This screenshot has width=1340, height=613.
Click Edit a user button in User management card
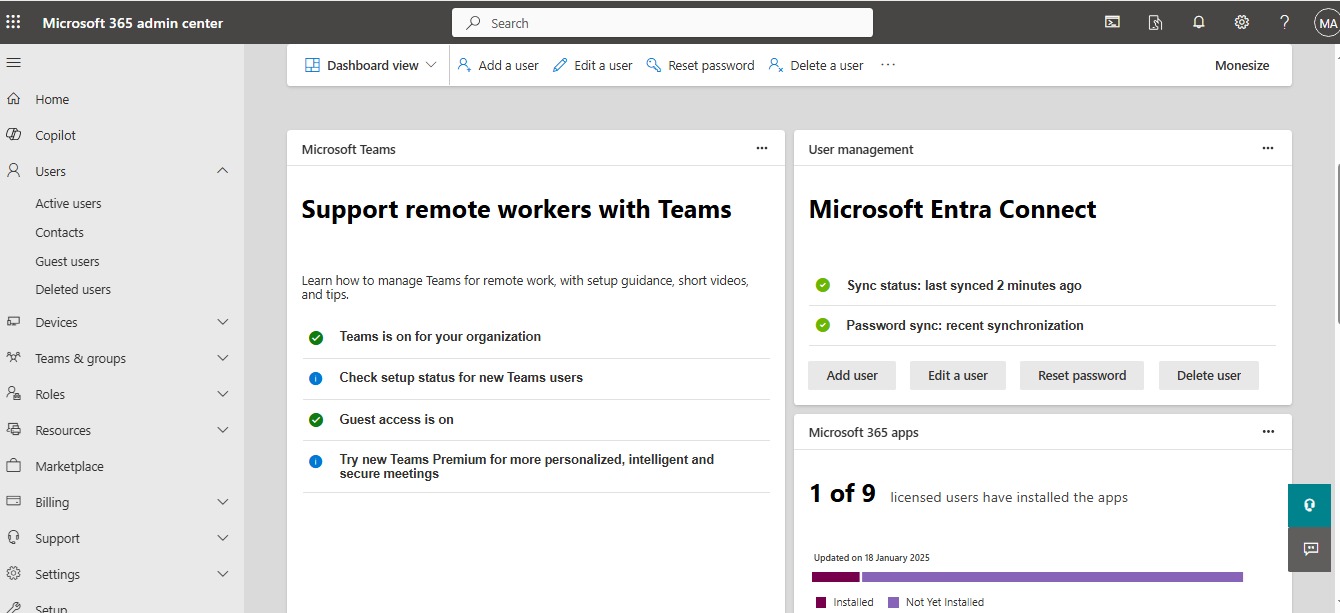pyautogui.click(x=958, y=376)
